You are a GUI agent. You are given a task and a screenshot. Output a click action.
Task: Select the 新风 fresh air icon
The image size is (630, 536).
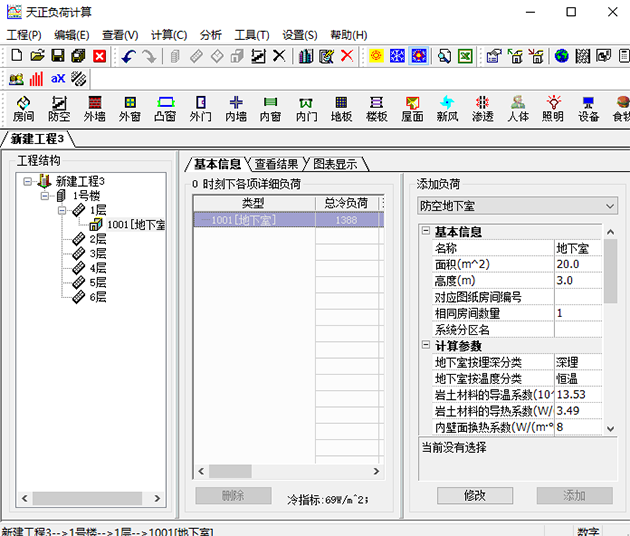coord(447,108)
